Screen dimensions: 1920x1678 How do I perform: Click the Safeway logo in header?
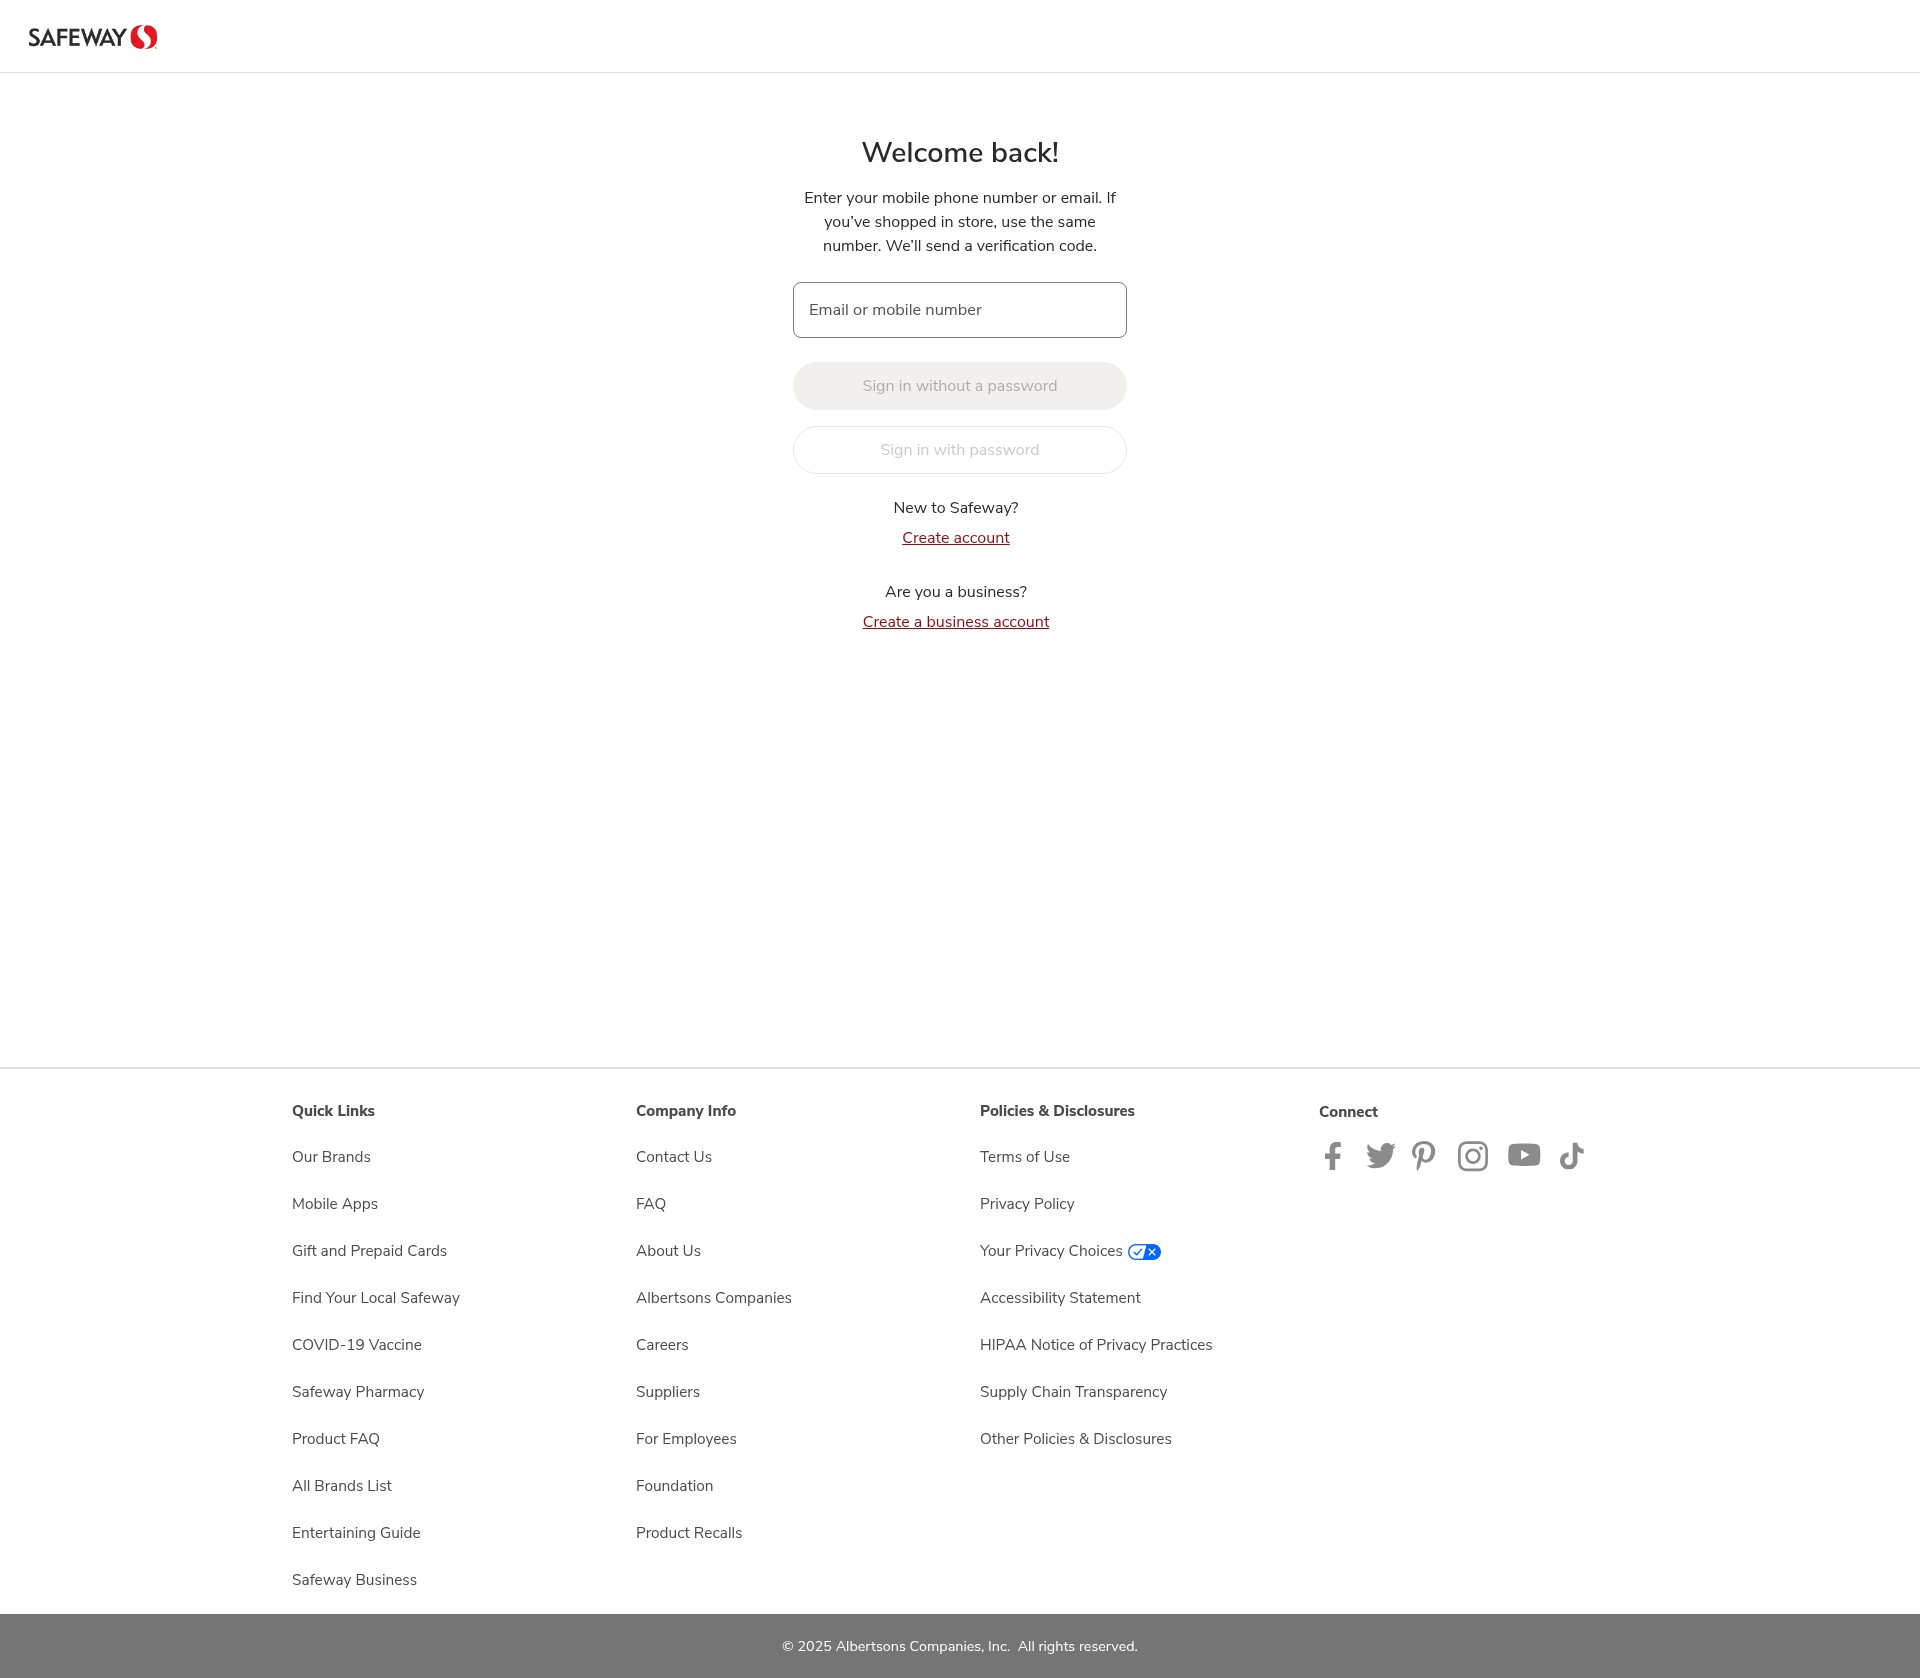click(x=93, y=37)
